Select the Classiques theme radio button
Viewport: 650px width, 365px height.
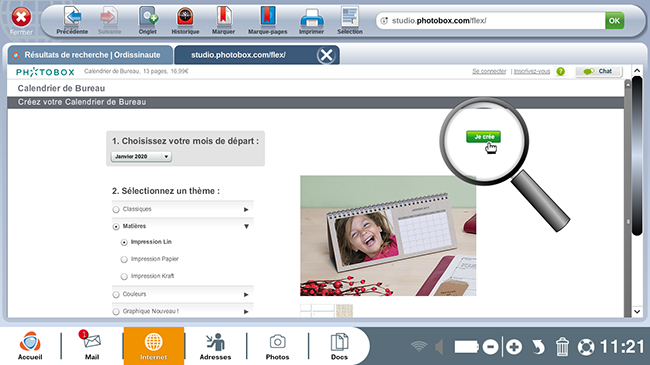coord(116,209)
